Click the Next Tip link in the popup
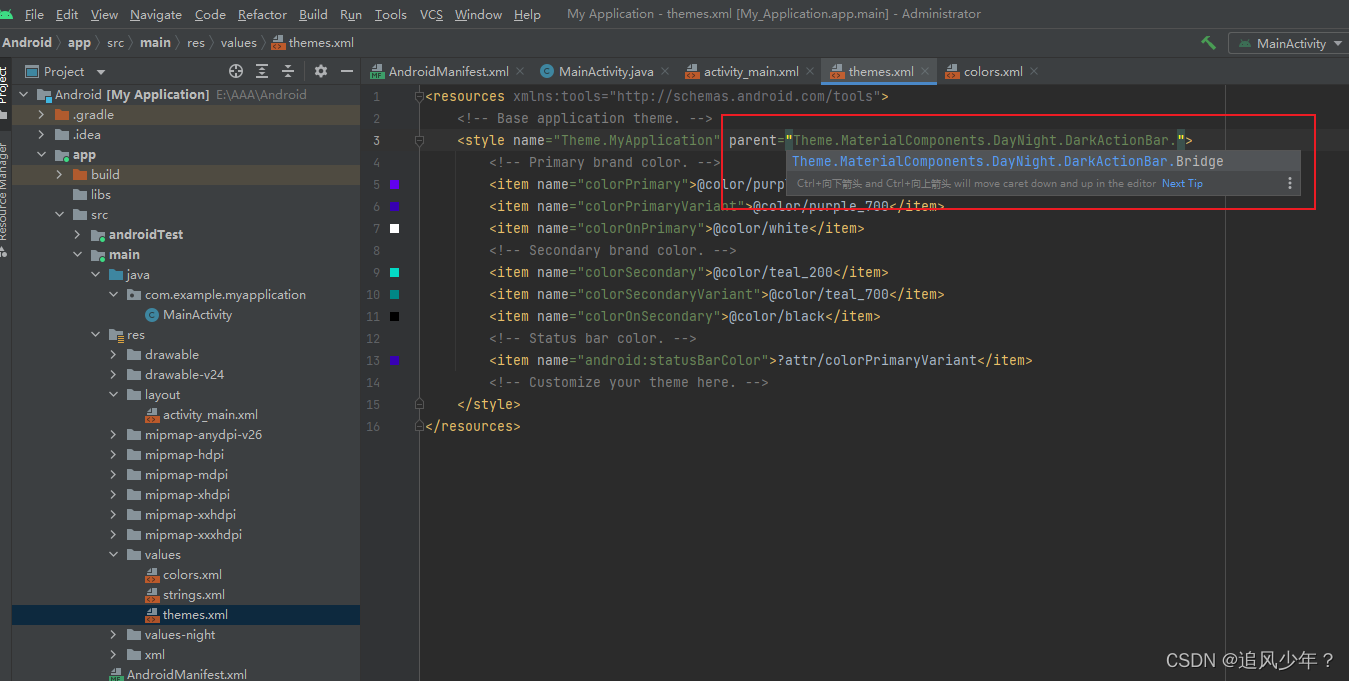Image resolution: width=1349 pixels, height=681 pixels. (x=1182, y=183)
